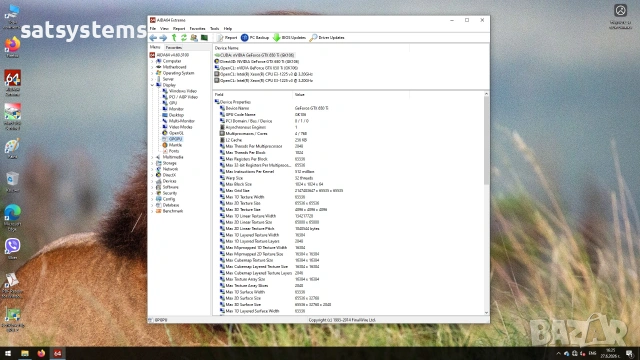Open the Favorites menu
The height and width of the screenshot is (360, 640).
(x=197, y=29)
